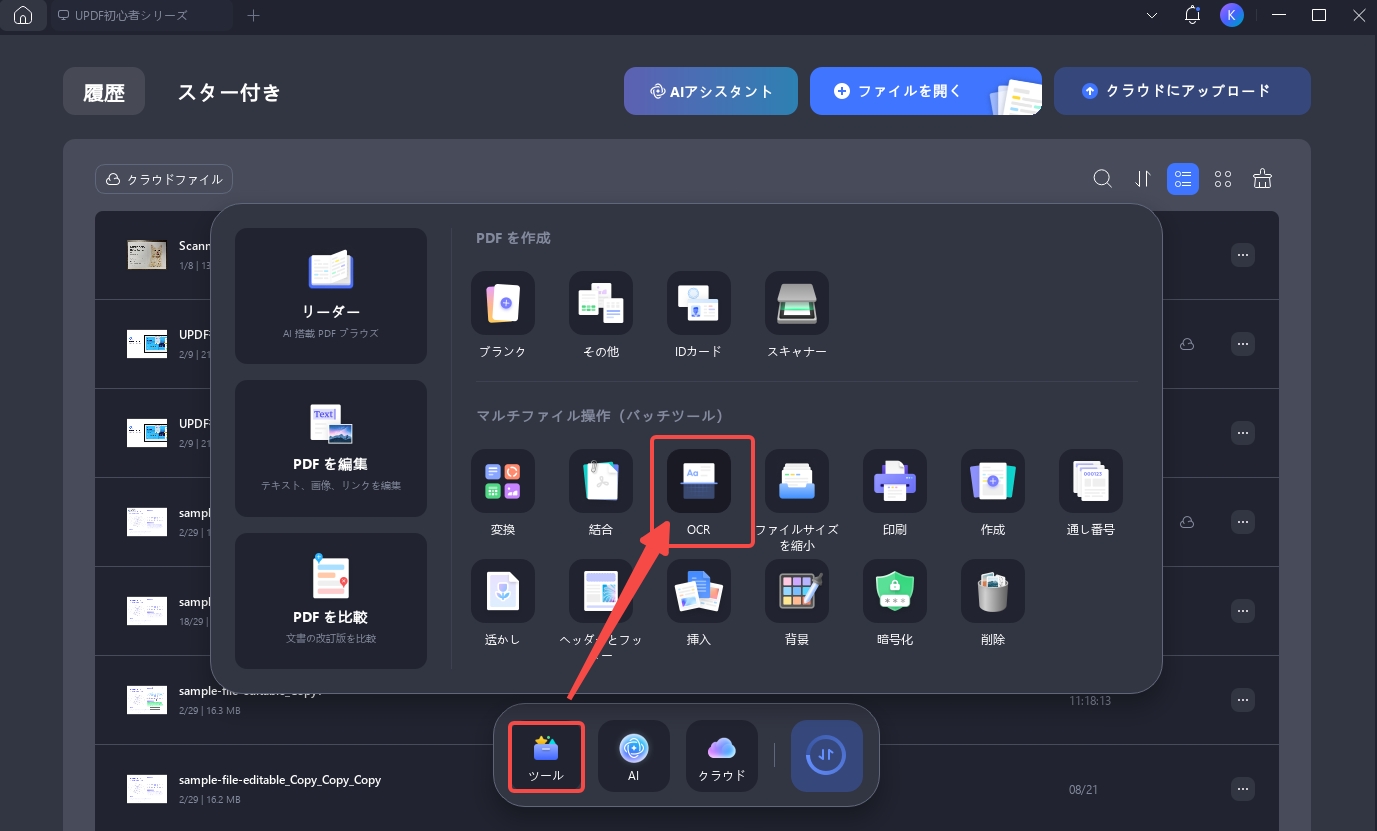
Task: Click the ツール button in bottom dock
Action: pos(546,756)
